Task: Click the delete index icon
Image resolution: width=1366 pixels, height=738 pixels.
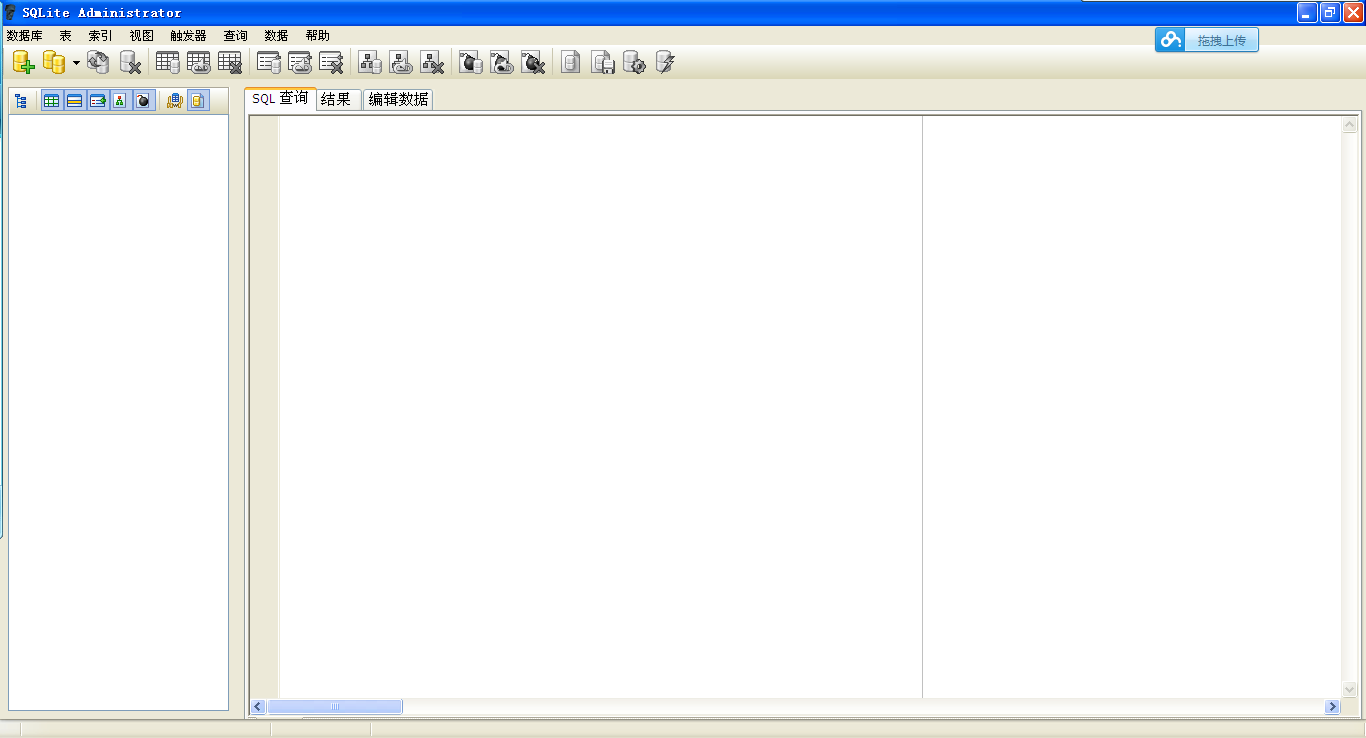Action: [x=331, y=62]
